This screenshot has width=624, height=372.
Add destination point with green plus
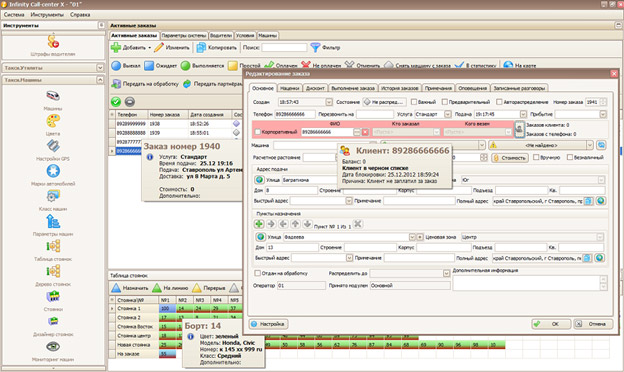[x=259, y=224]
